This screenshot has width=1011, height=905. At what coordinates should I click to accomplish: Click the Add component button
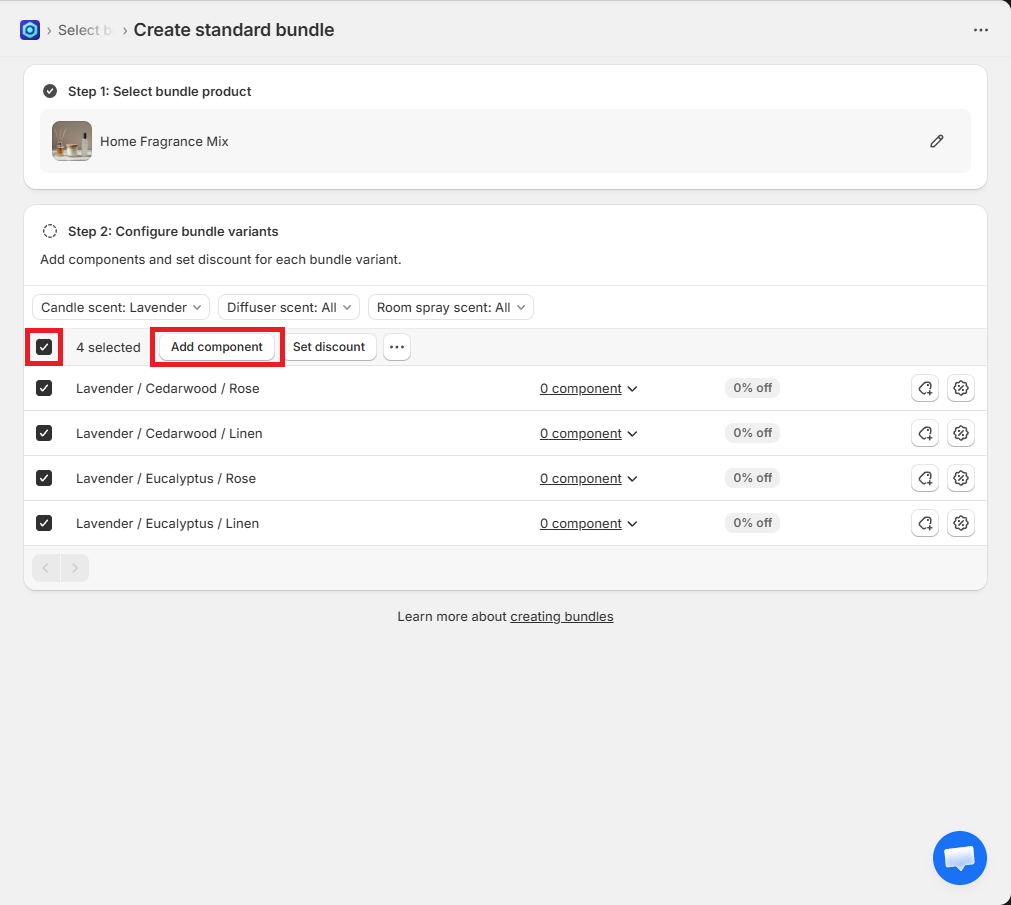coord(217,347)
